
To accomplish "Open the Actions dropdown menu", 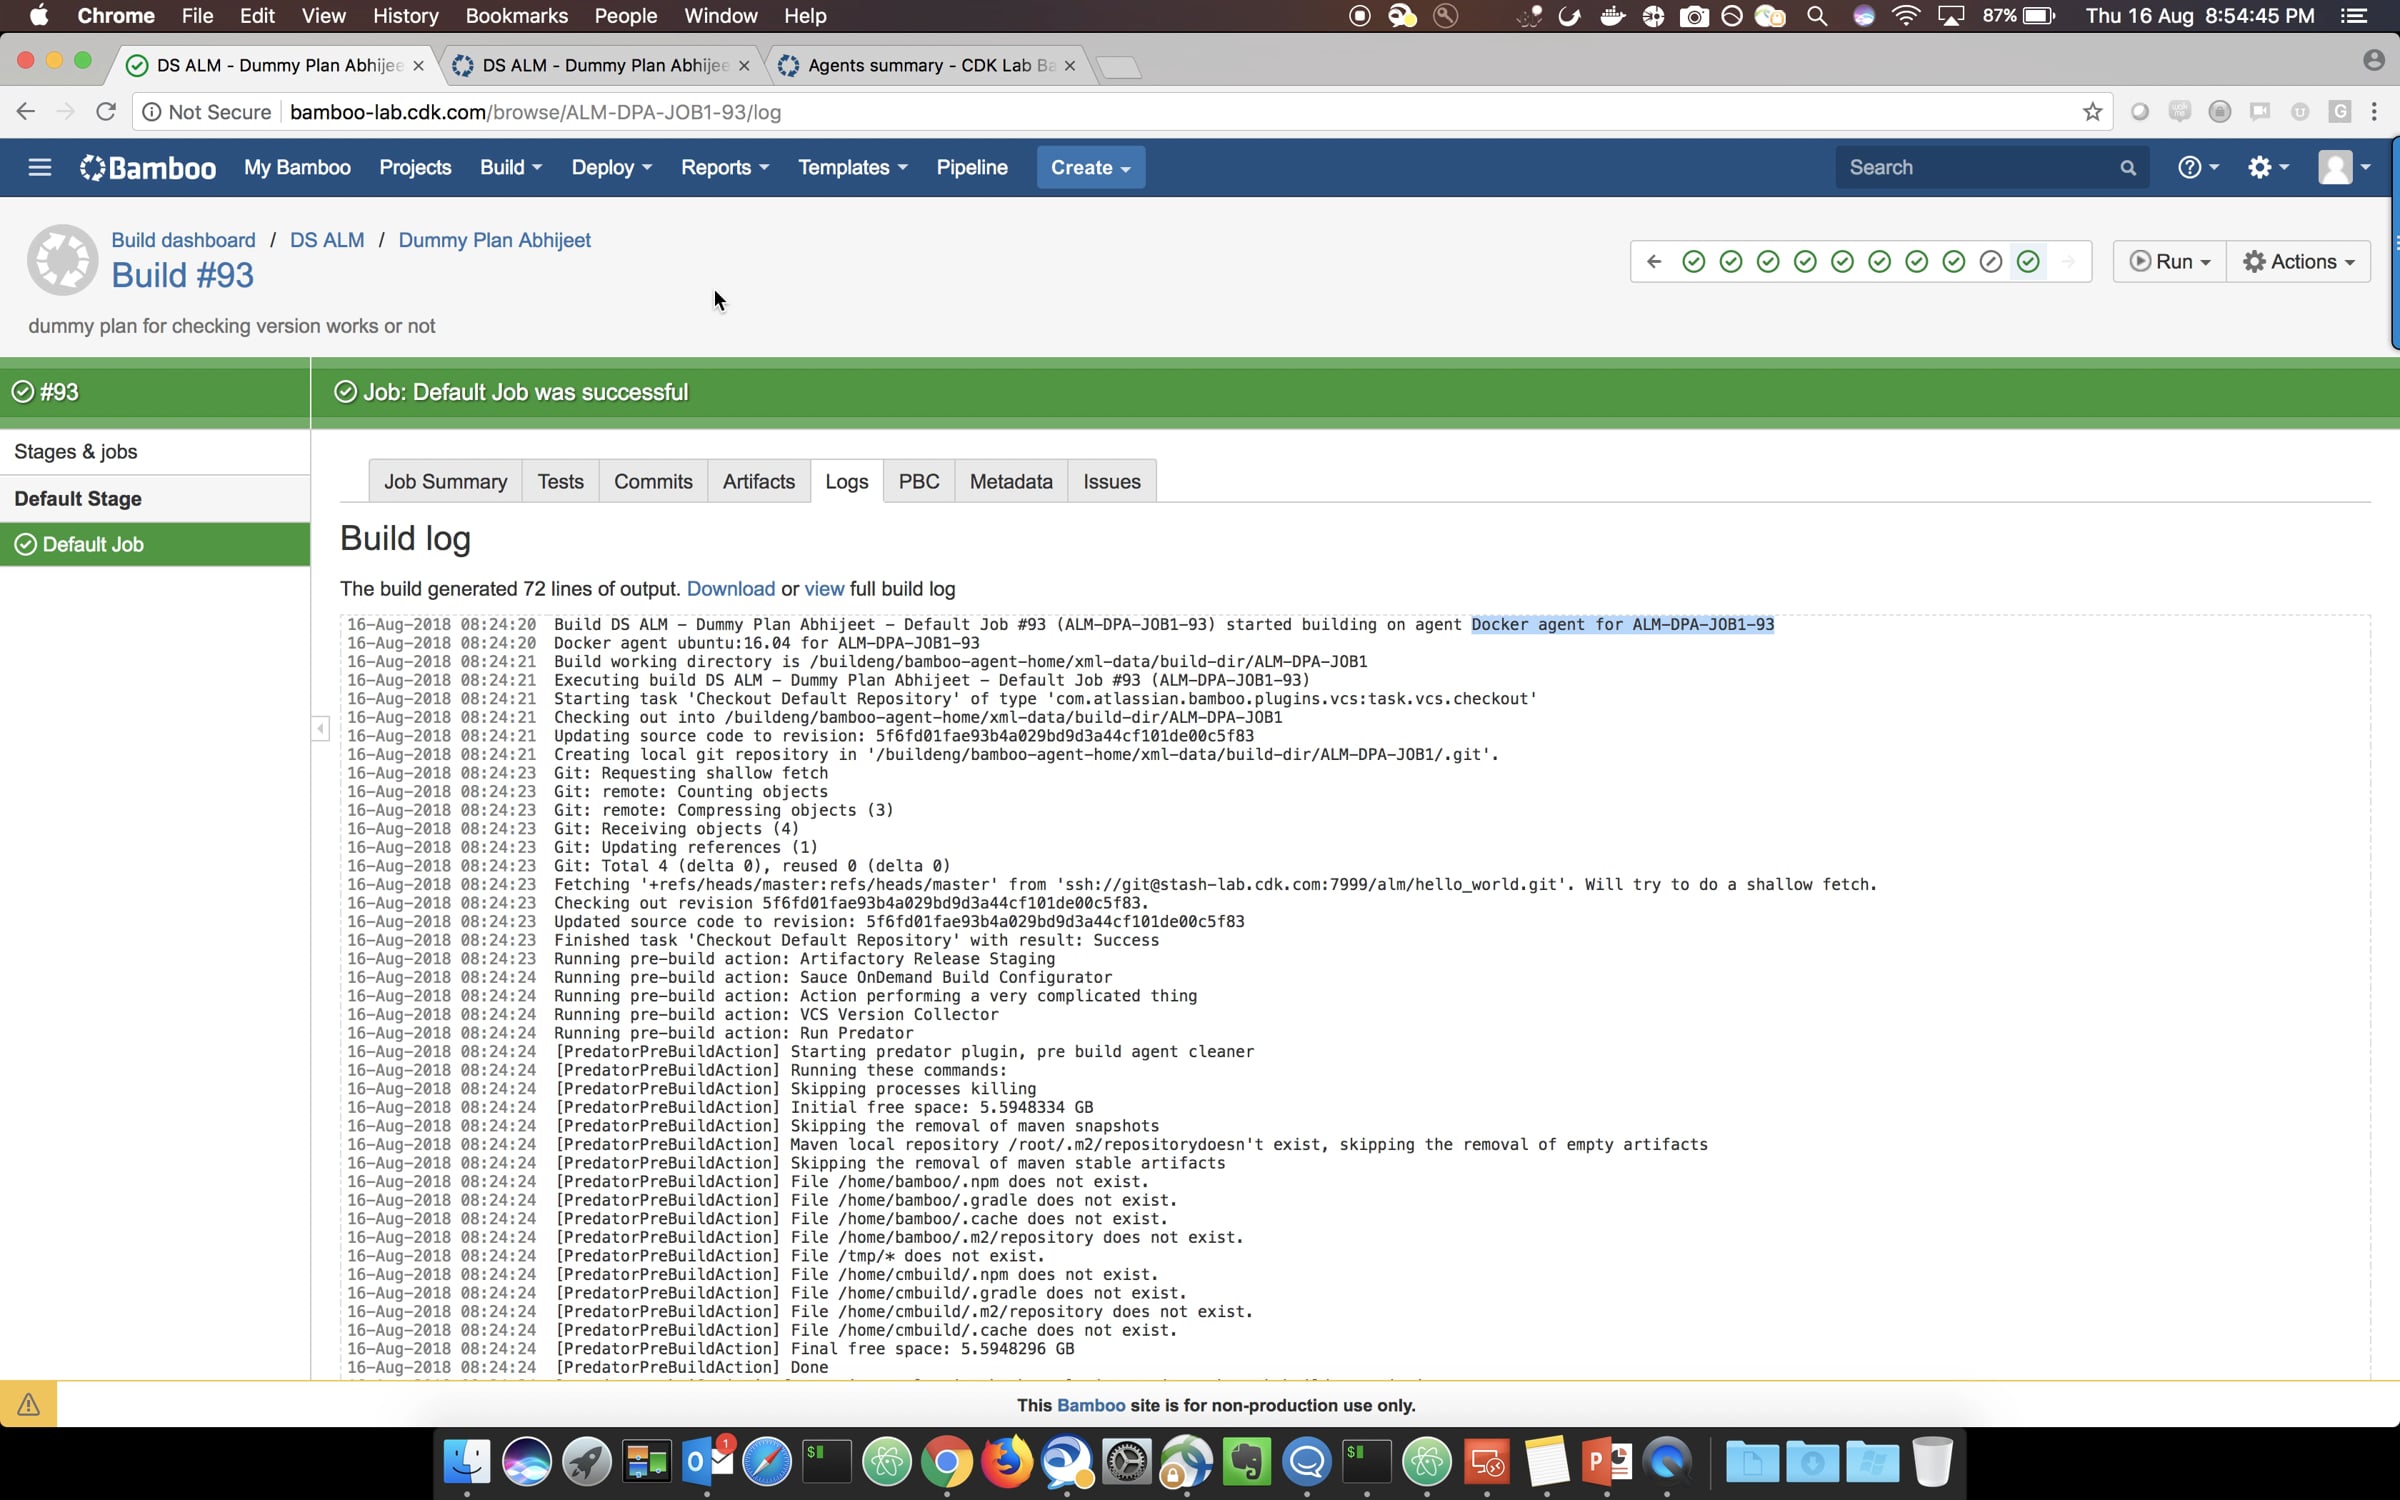I will [x=2298, y=262].
